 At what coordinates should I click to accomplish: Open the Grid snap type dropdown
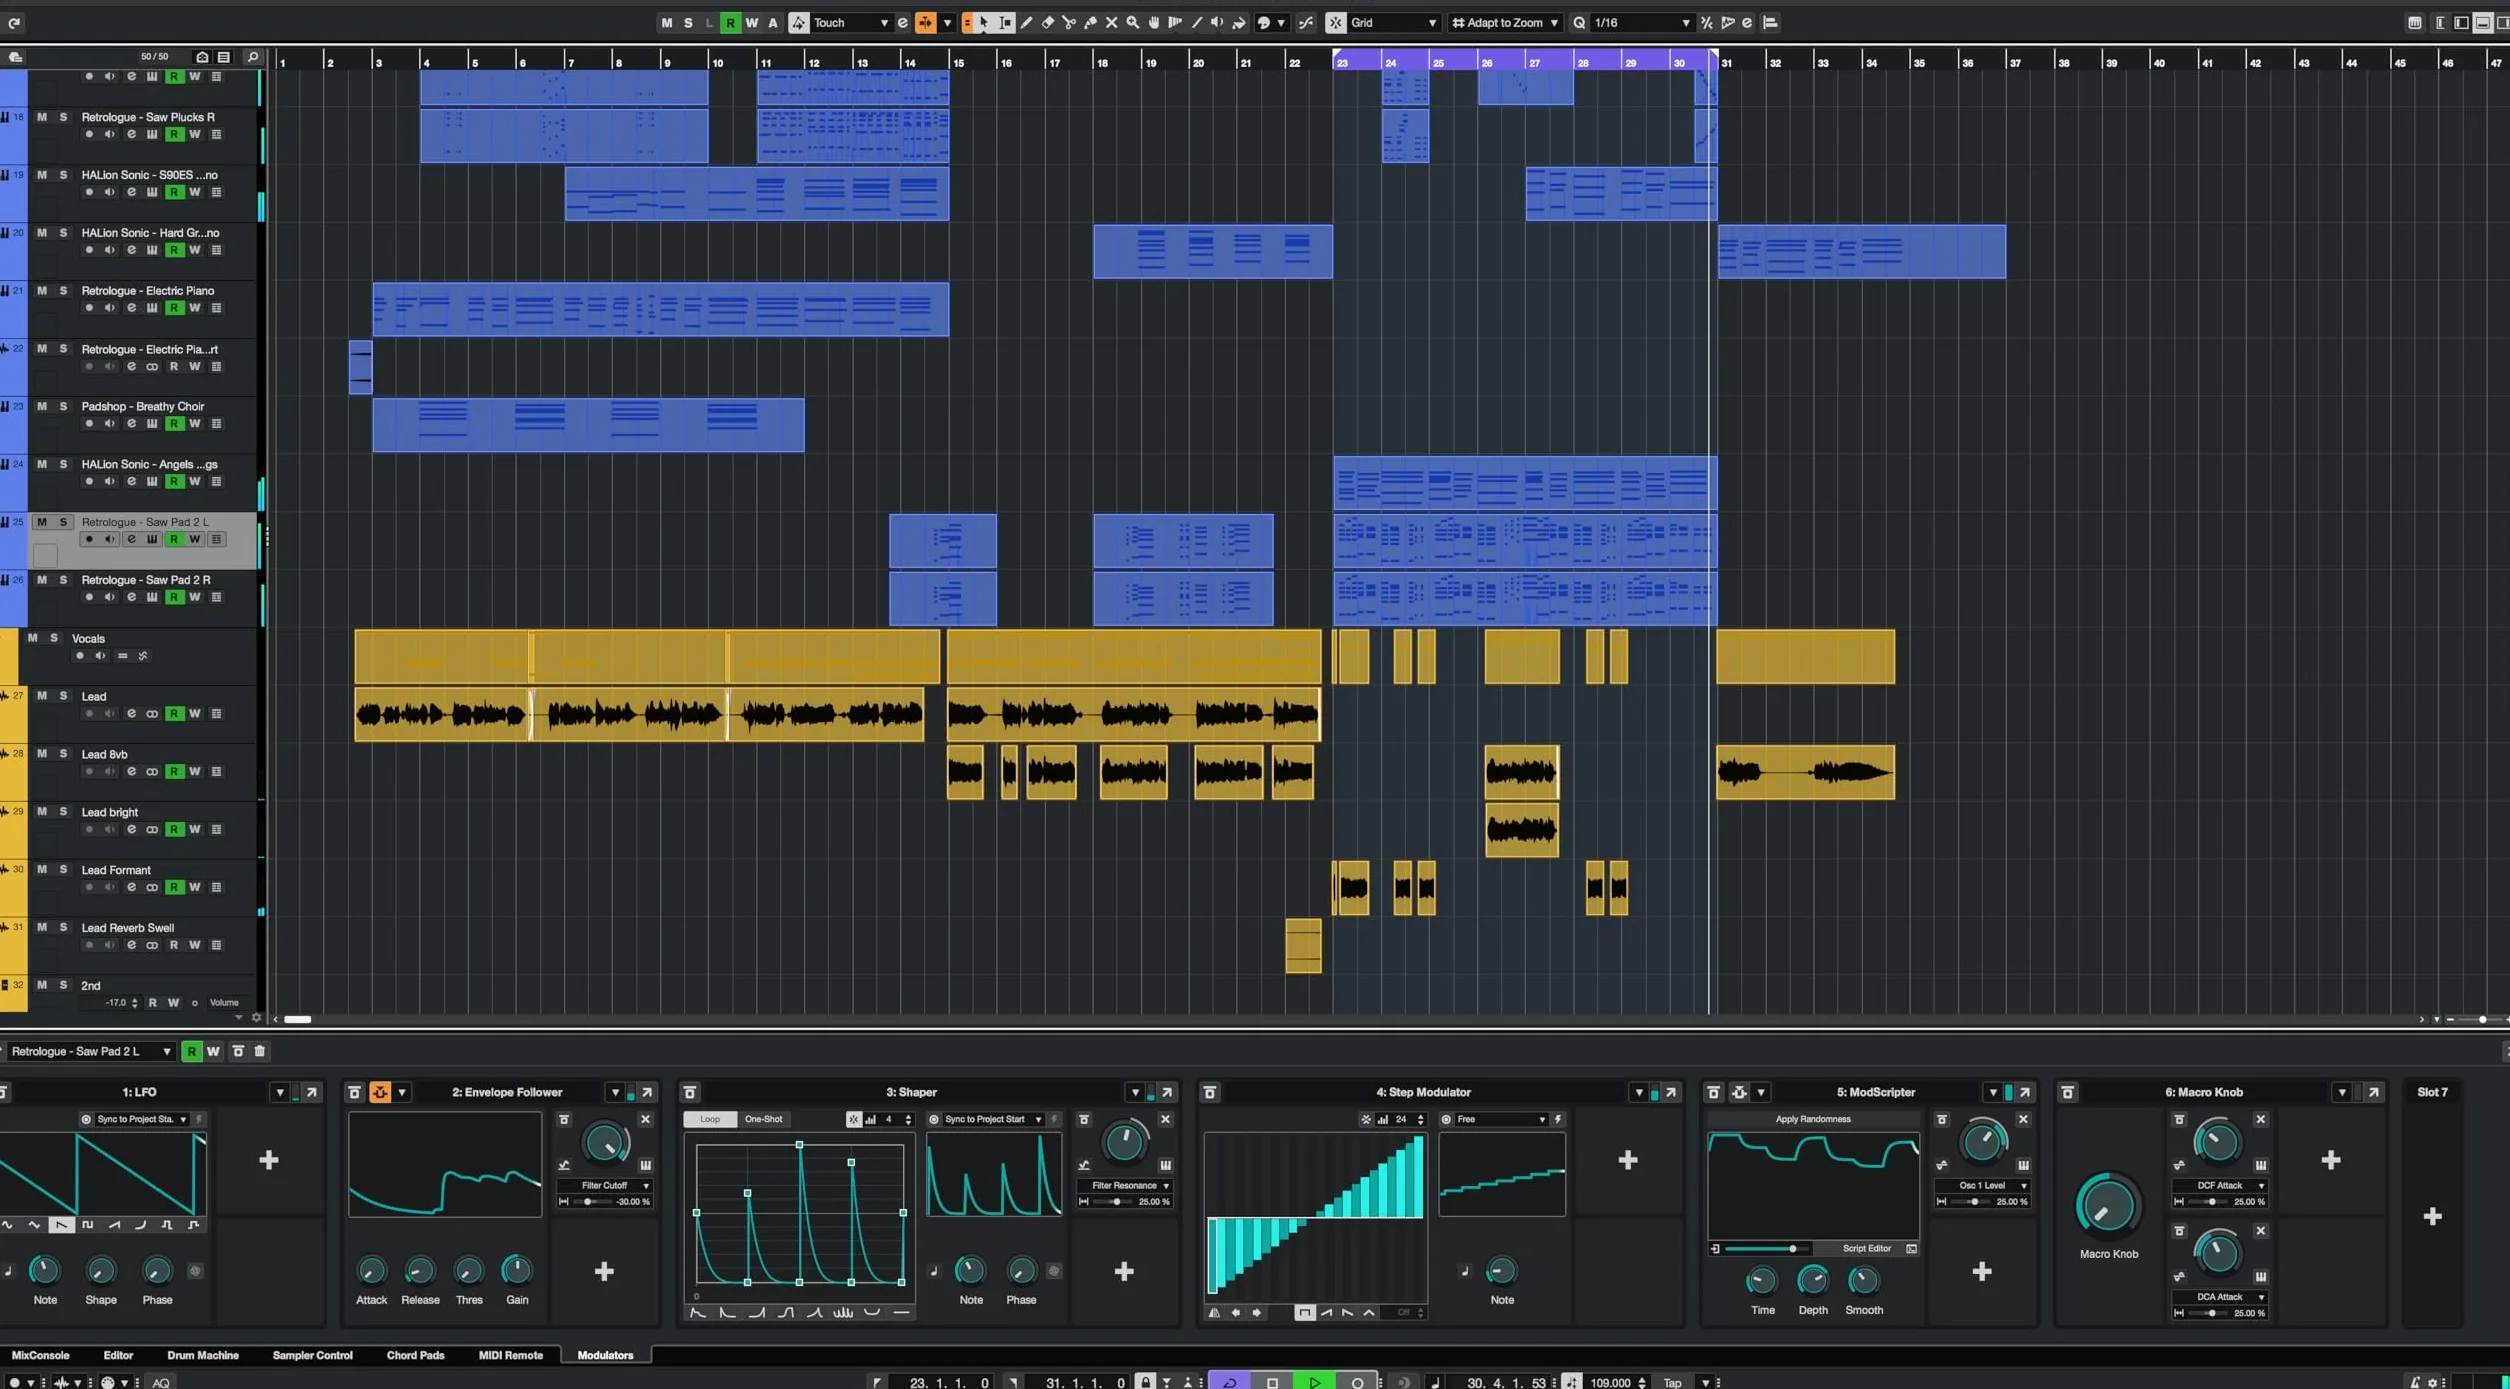coord(1394,22)
